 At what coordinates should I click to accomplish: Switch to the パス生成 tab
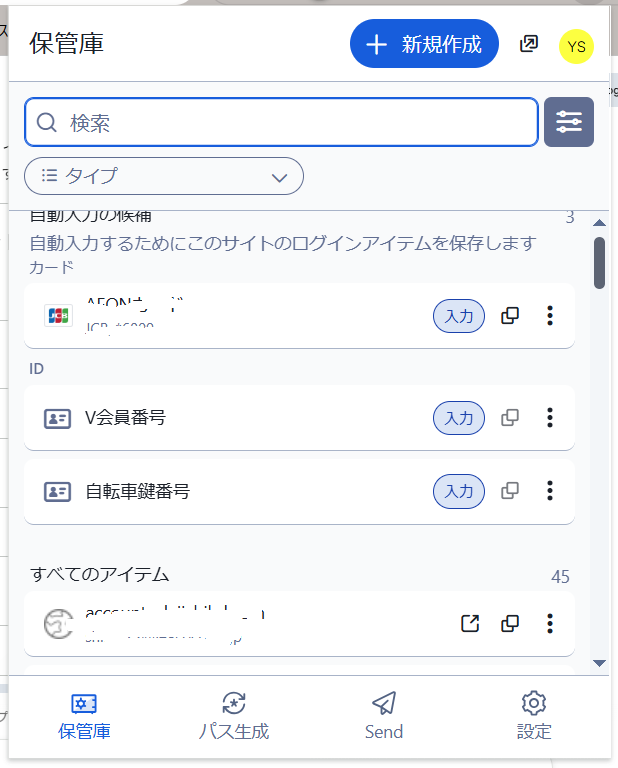point(233,715)
